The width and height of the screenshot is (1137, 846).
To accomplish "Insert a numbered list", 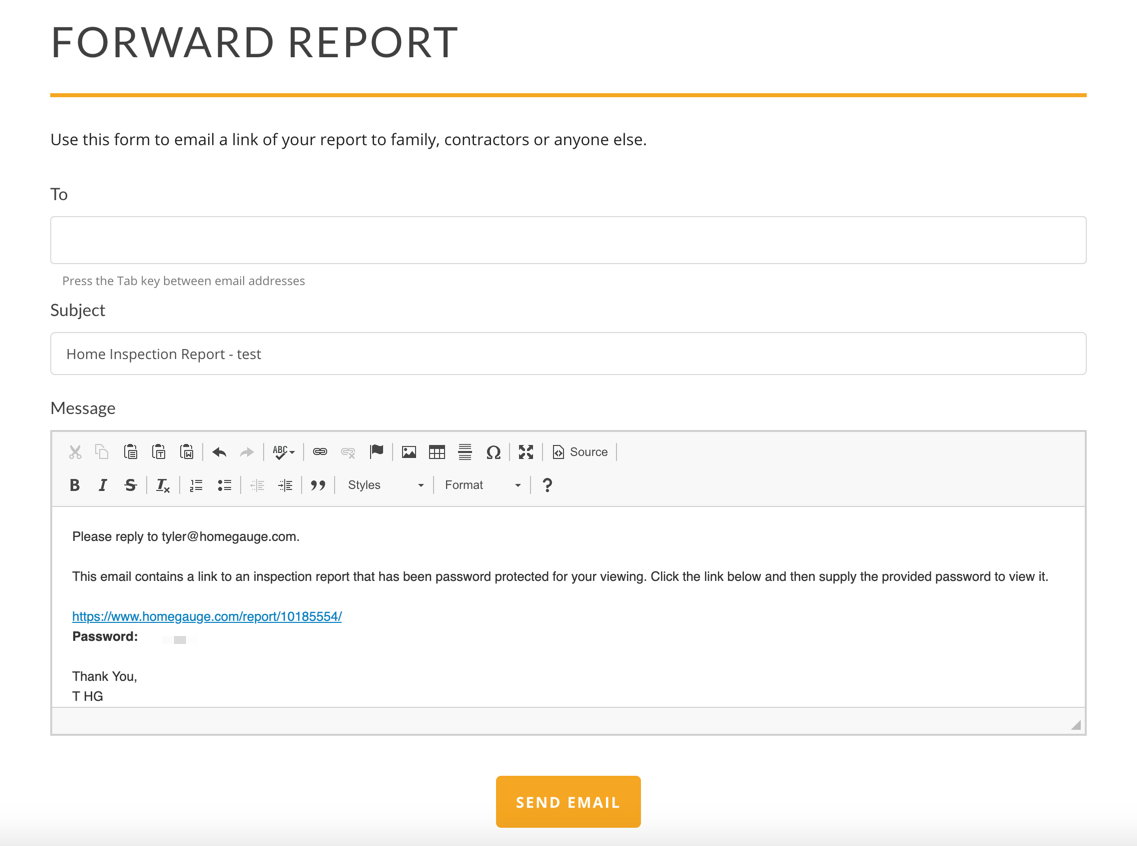I will [196, 485].
